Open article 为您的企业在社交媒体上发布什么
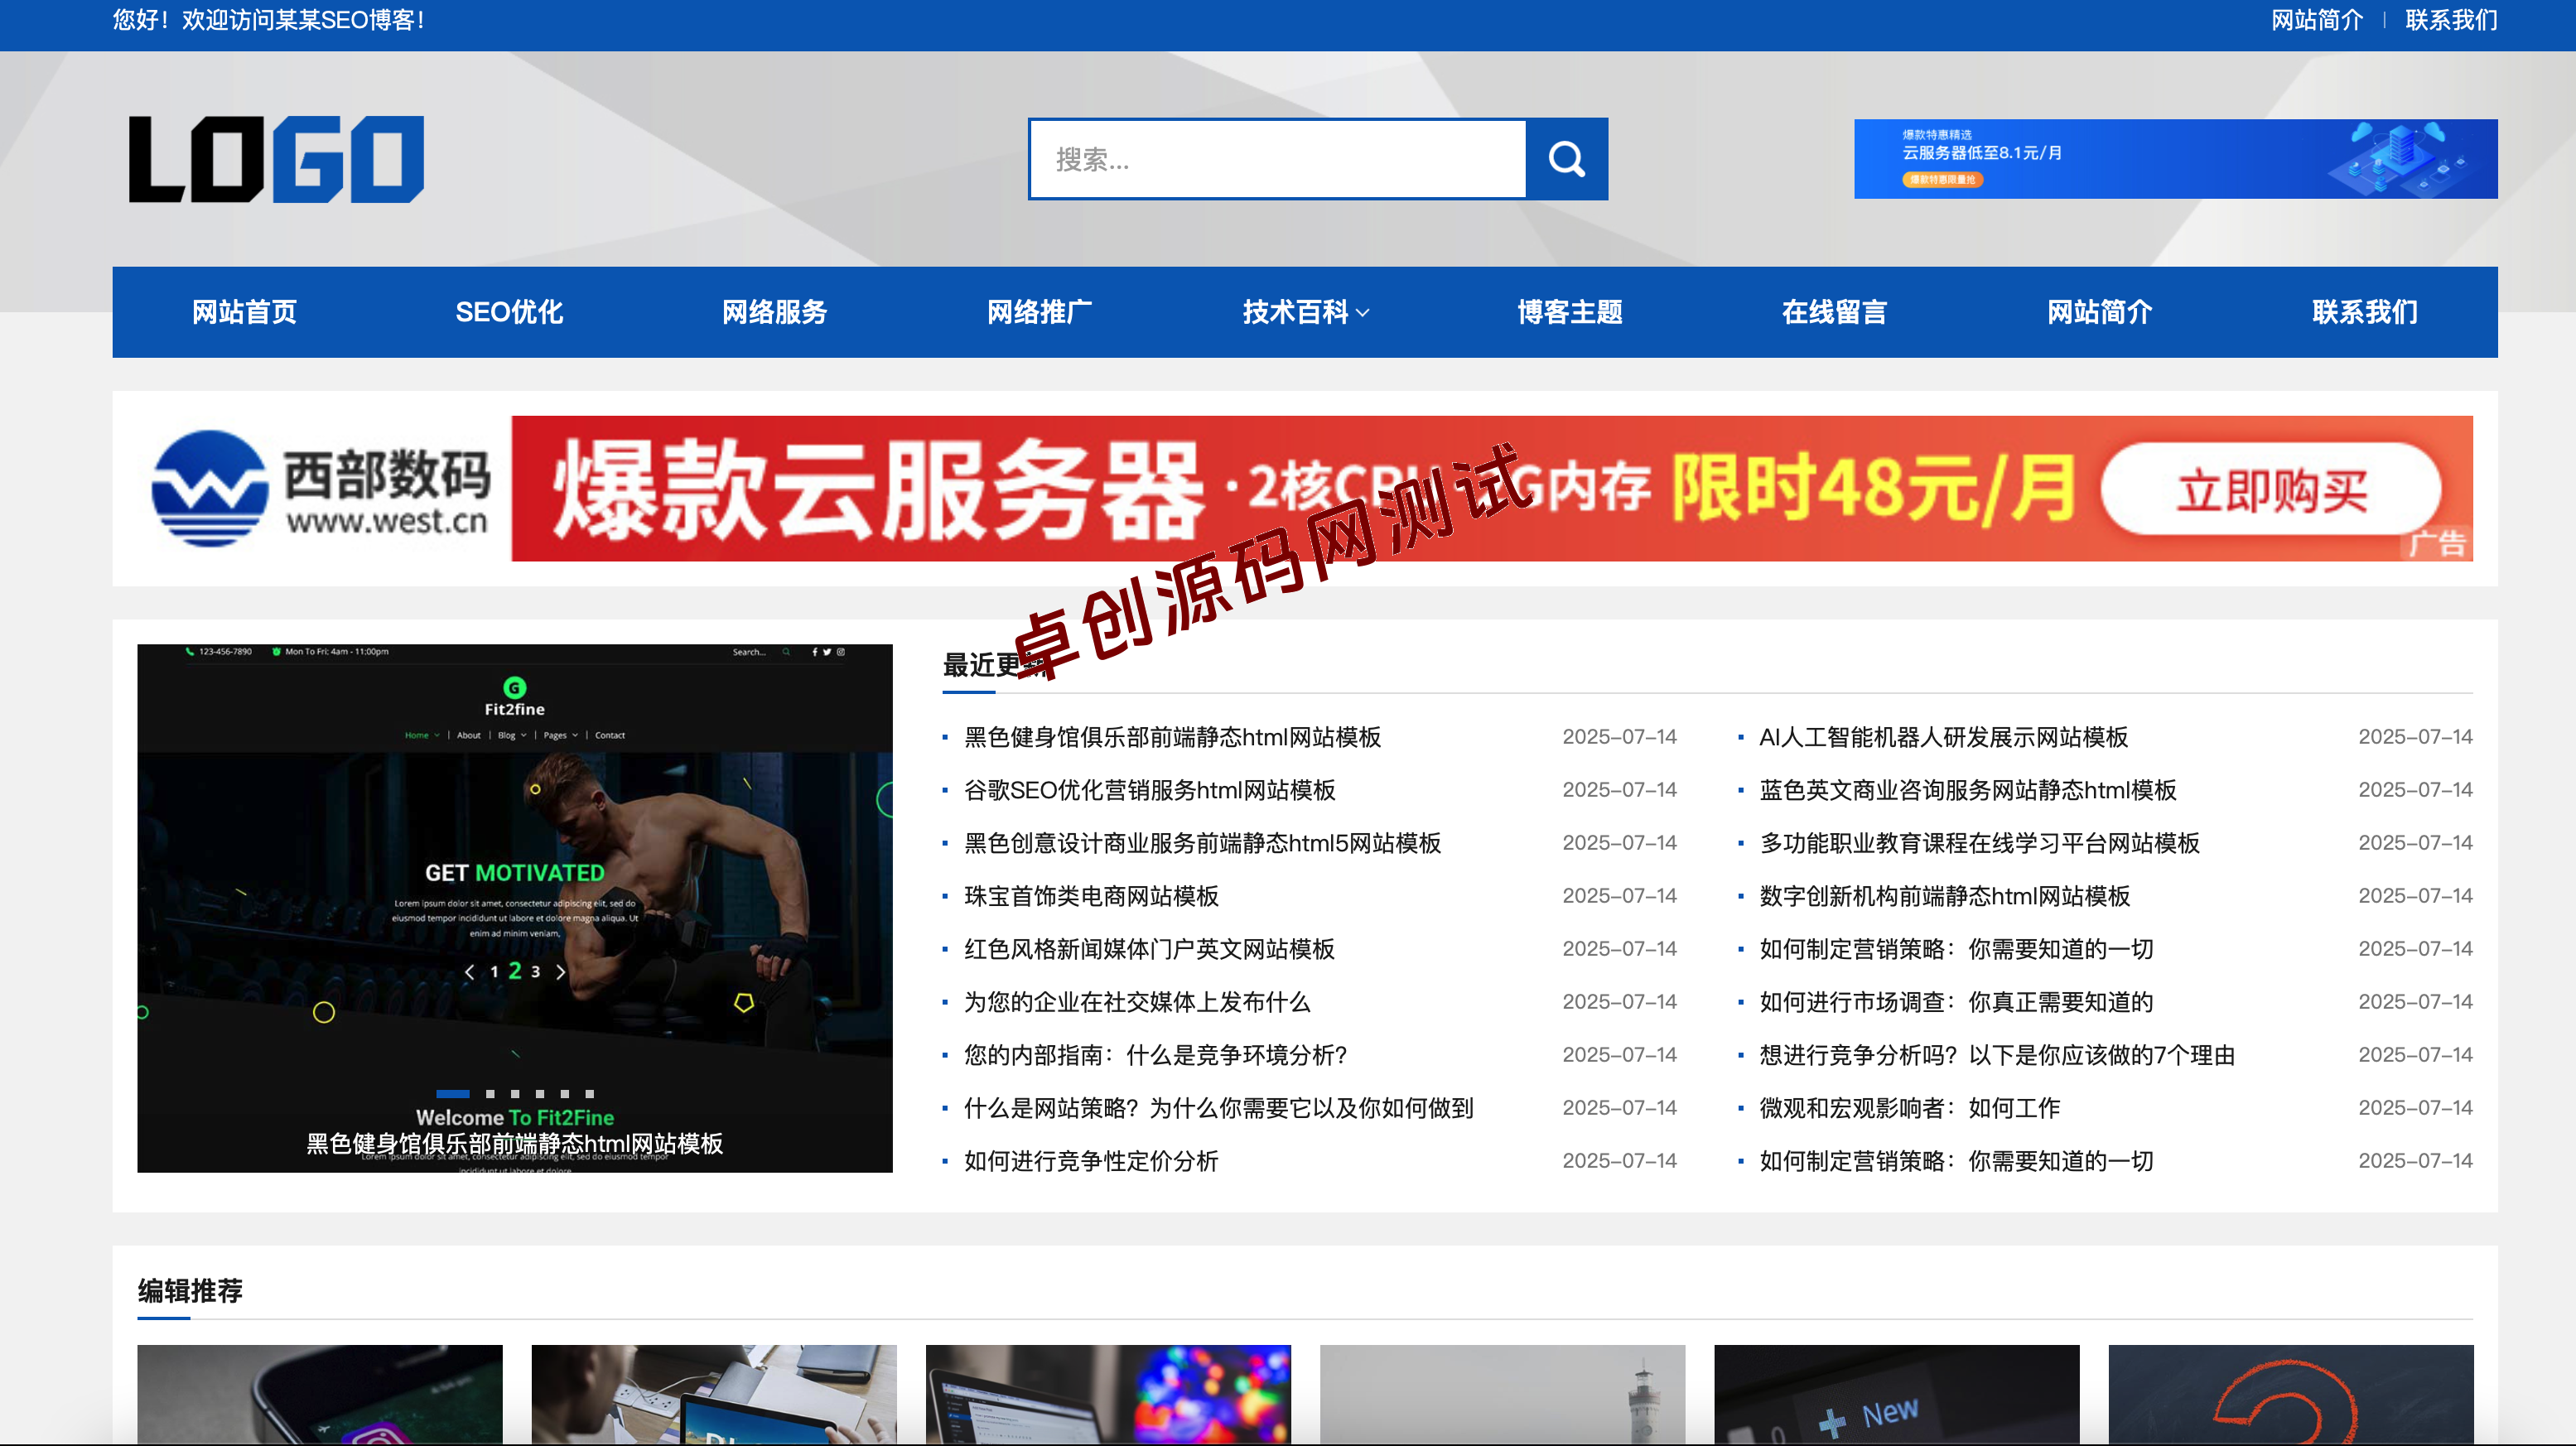The image size is (2576, 1446). point(1137,1002)
